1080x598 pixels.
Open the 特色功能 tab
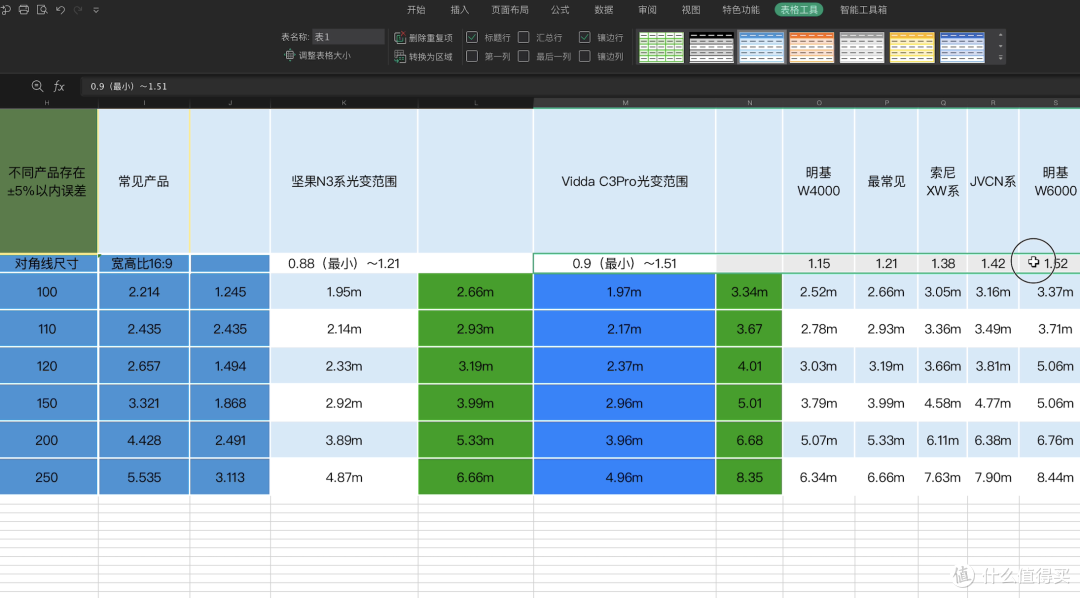pos(741,10)
